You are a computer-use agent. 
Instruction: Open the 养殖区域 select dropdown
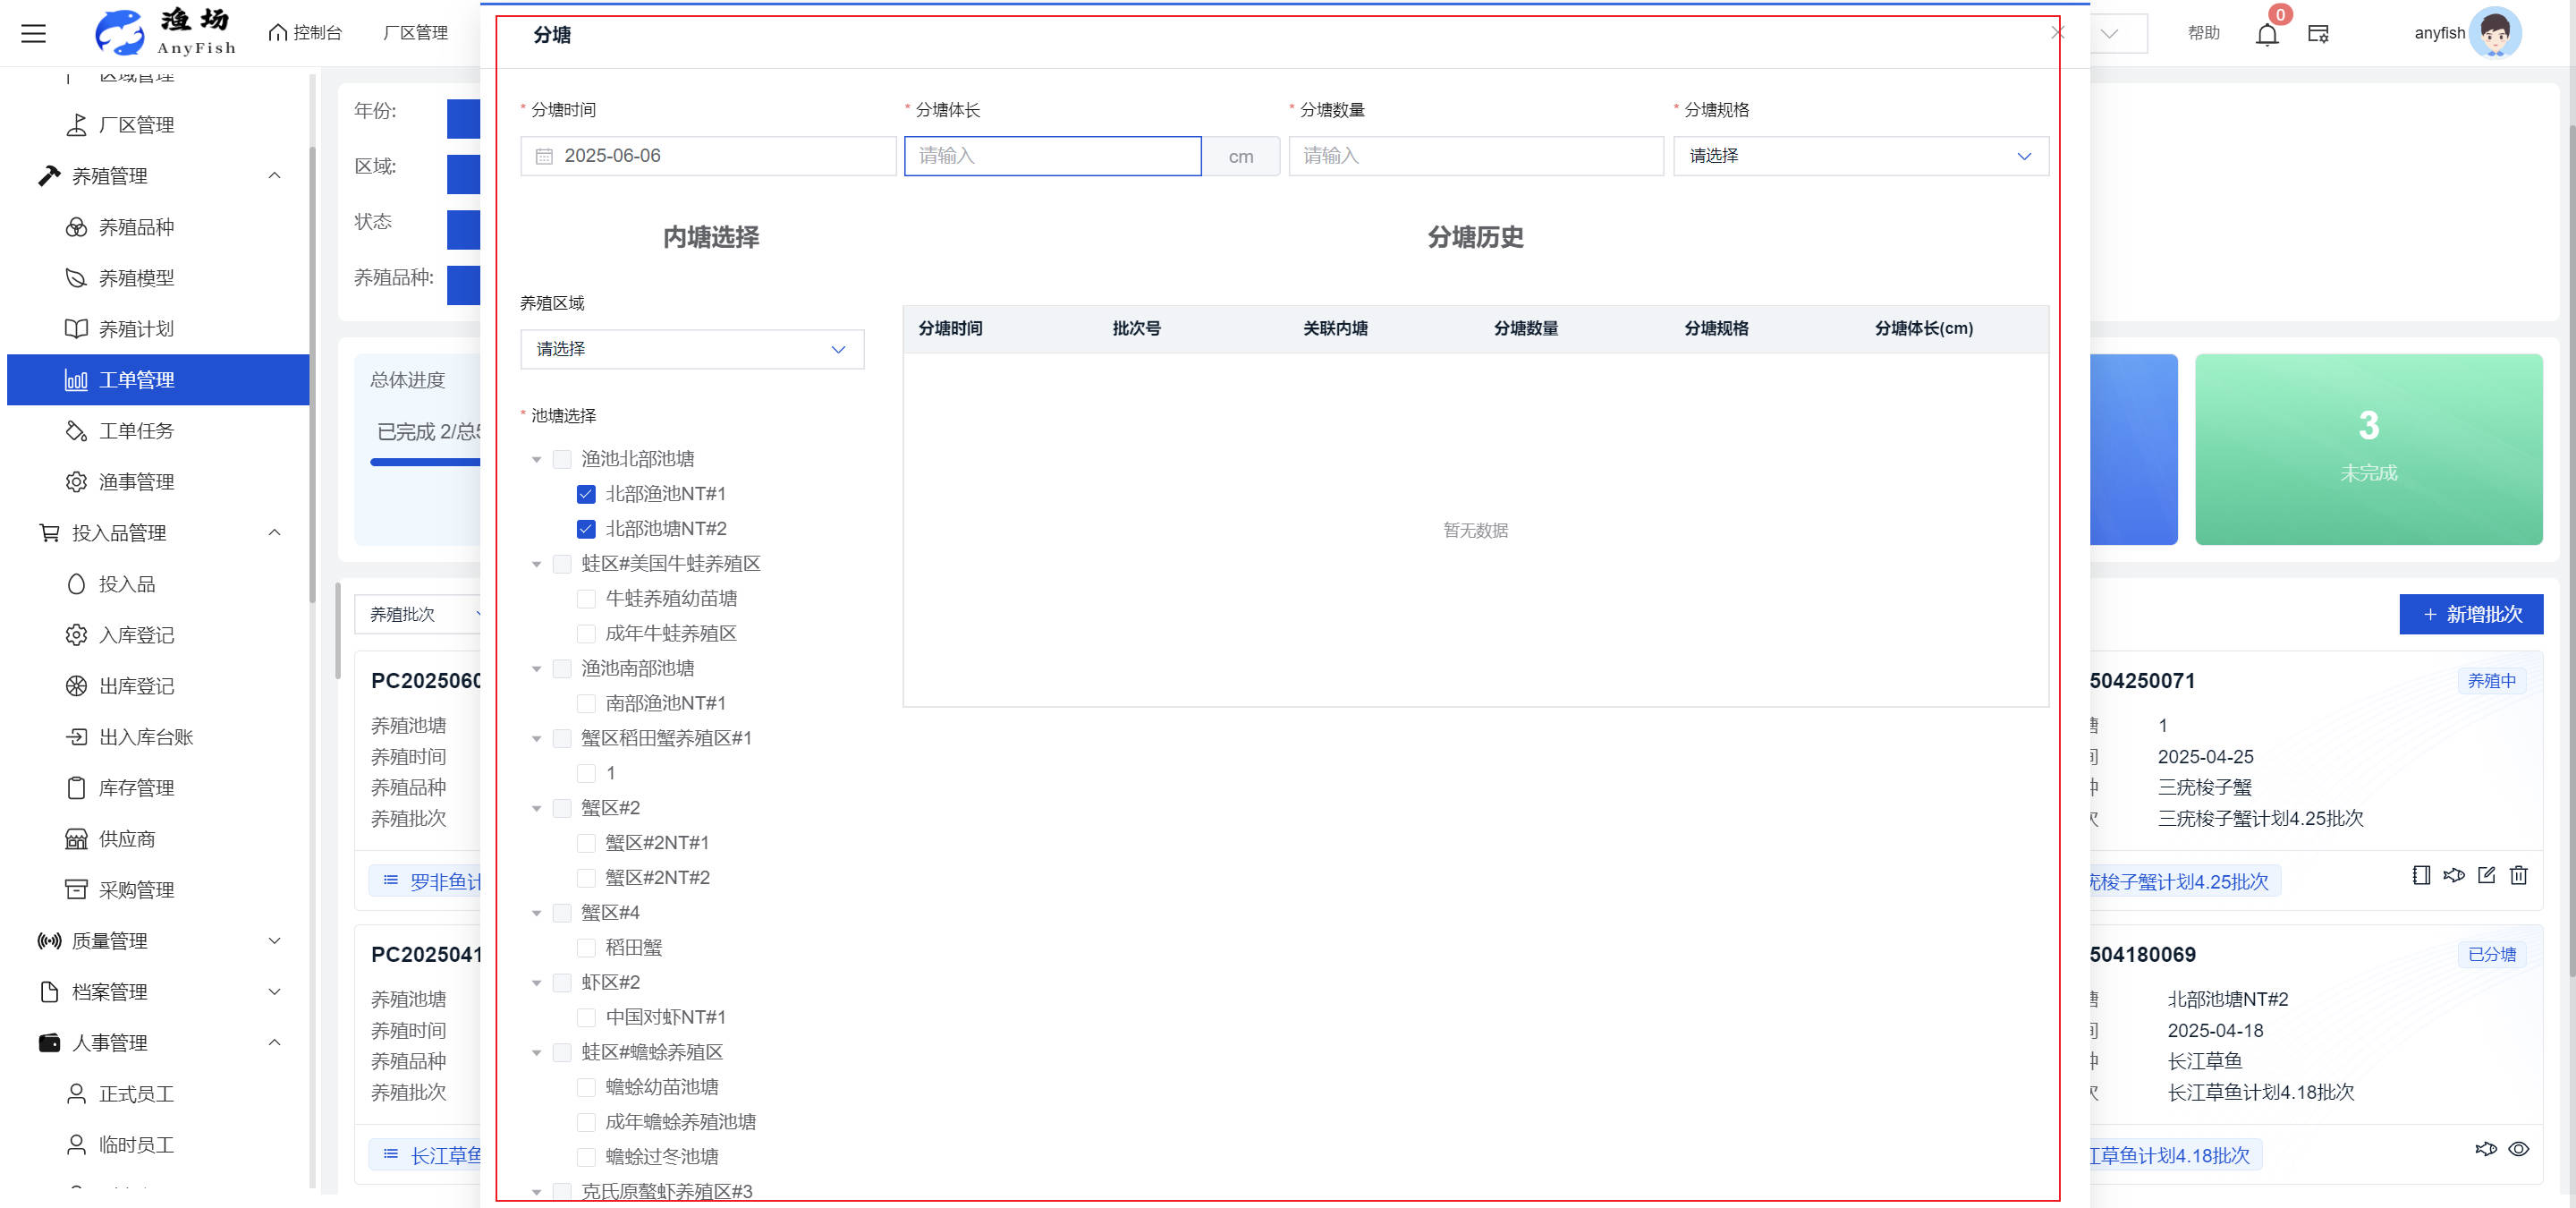pyautogui.click(x=692, y=349)
